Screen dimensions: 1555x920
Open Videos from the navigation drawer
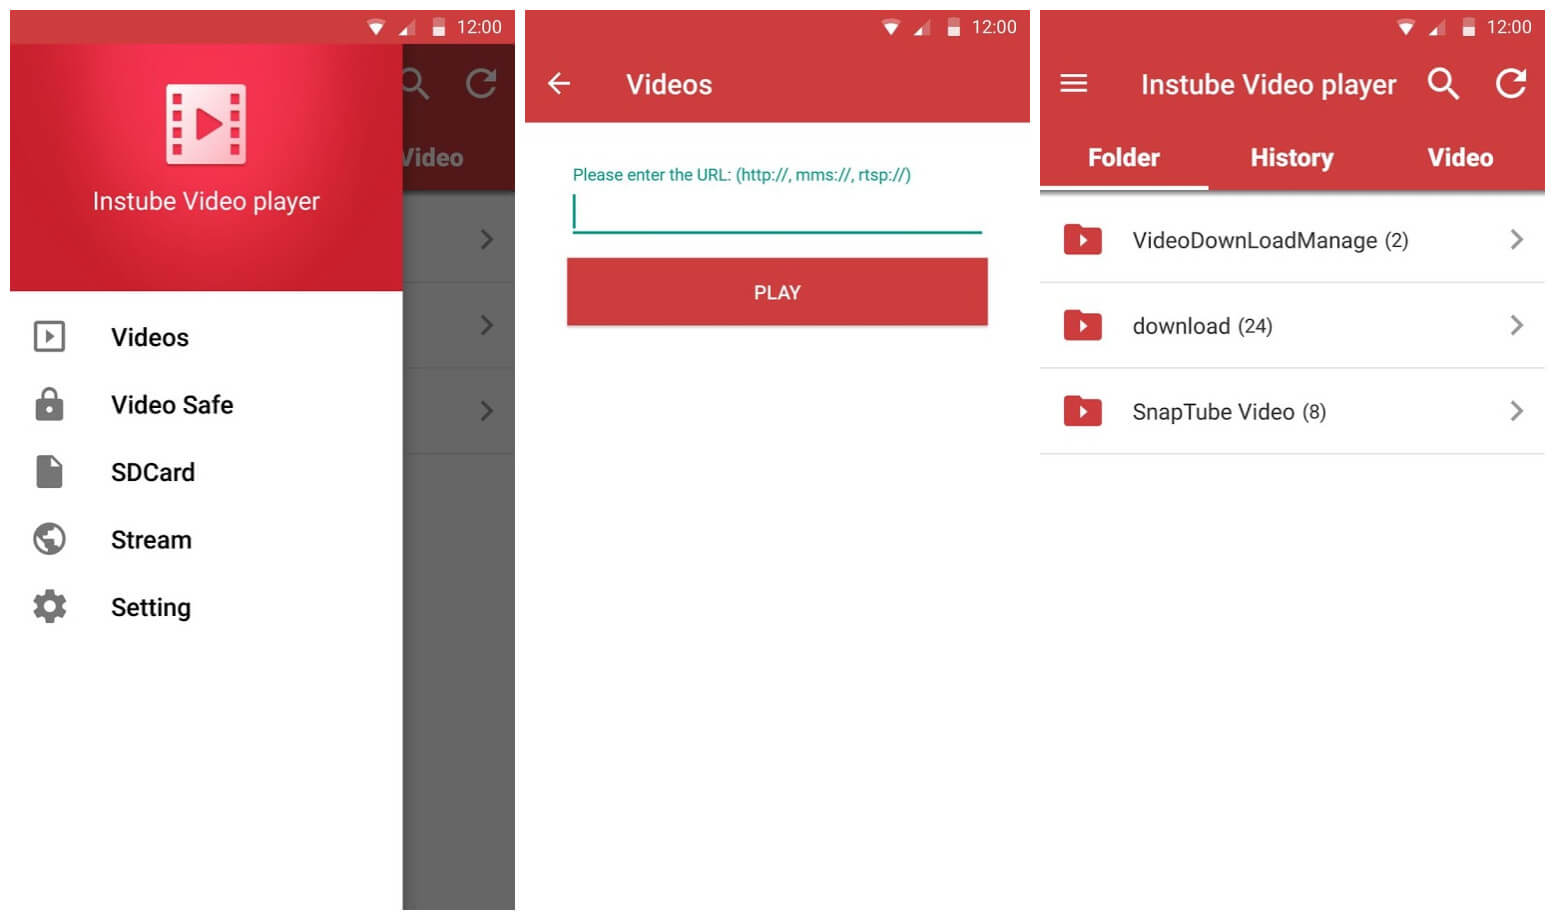point(206,337)
